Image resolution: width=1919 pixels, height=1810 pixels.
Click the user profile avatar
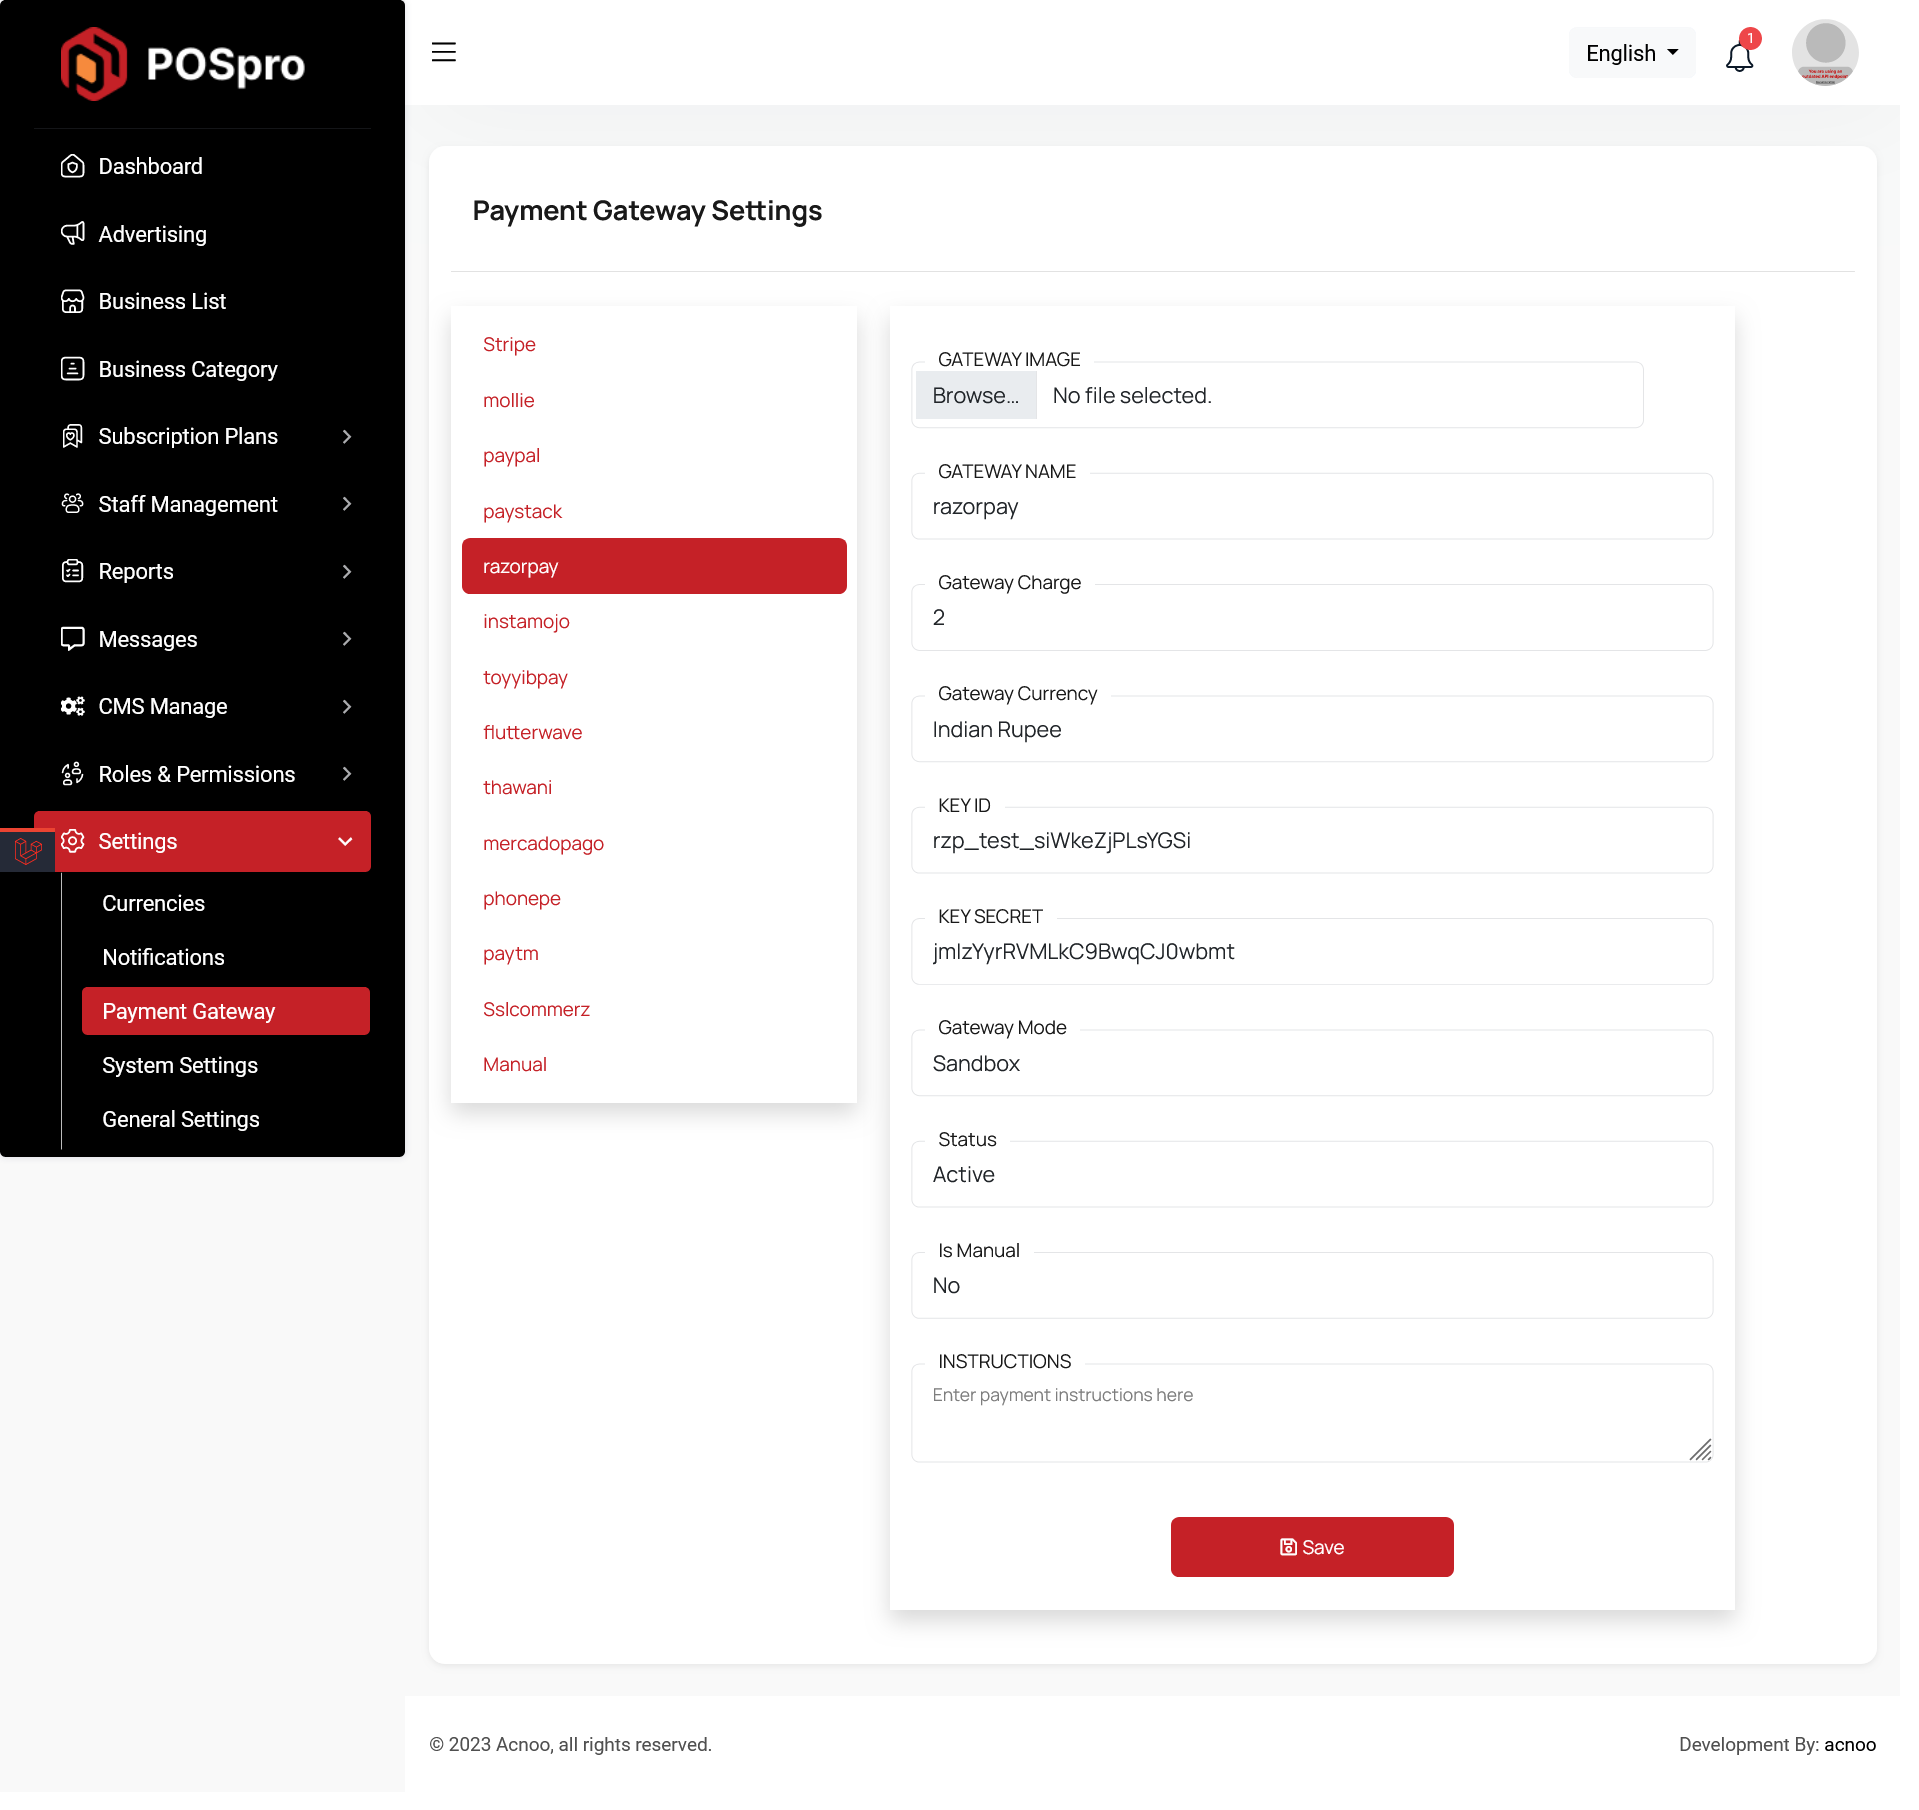1824,52
